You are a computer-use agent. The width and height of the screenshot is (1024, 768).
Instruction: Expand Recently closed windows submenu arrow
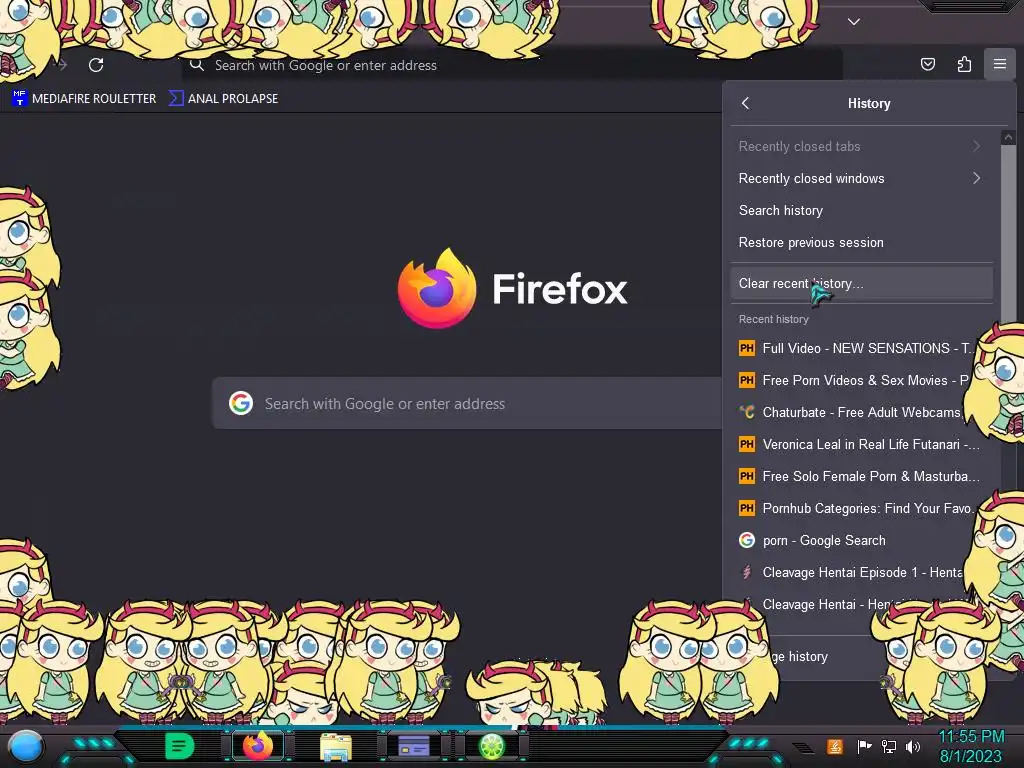click(x=976, y=178)
